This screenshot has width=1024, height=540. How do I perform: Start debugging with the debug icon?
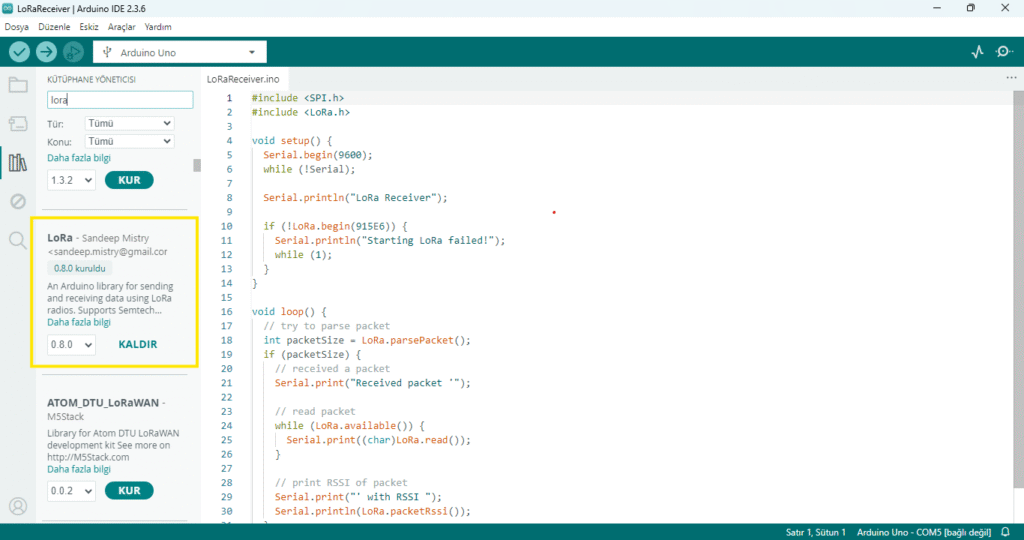73,52
